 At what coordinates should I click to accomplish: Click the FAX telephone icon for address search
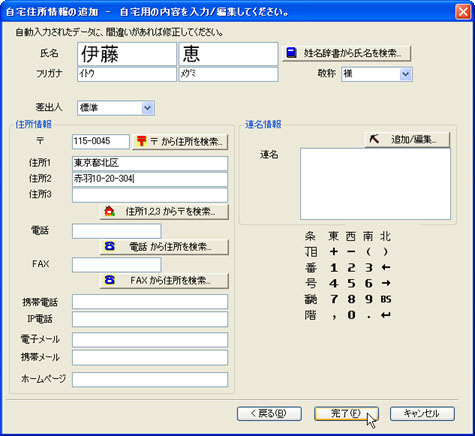(x=110, y=280)
